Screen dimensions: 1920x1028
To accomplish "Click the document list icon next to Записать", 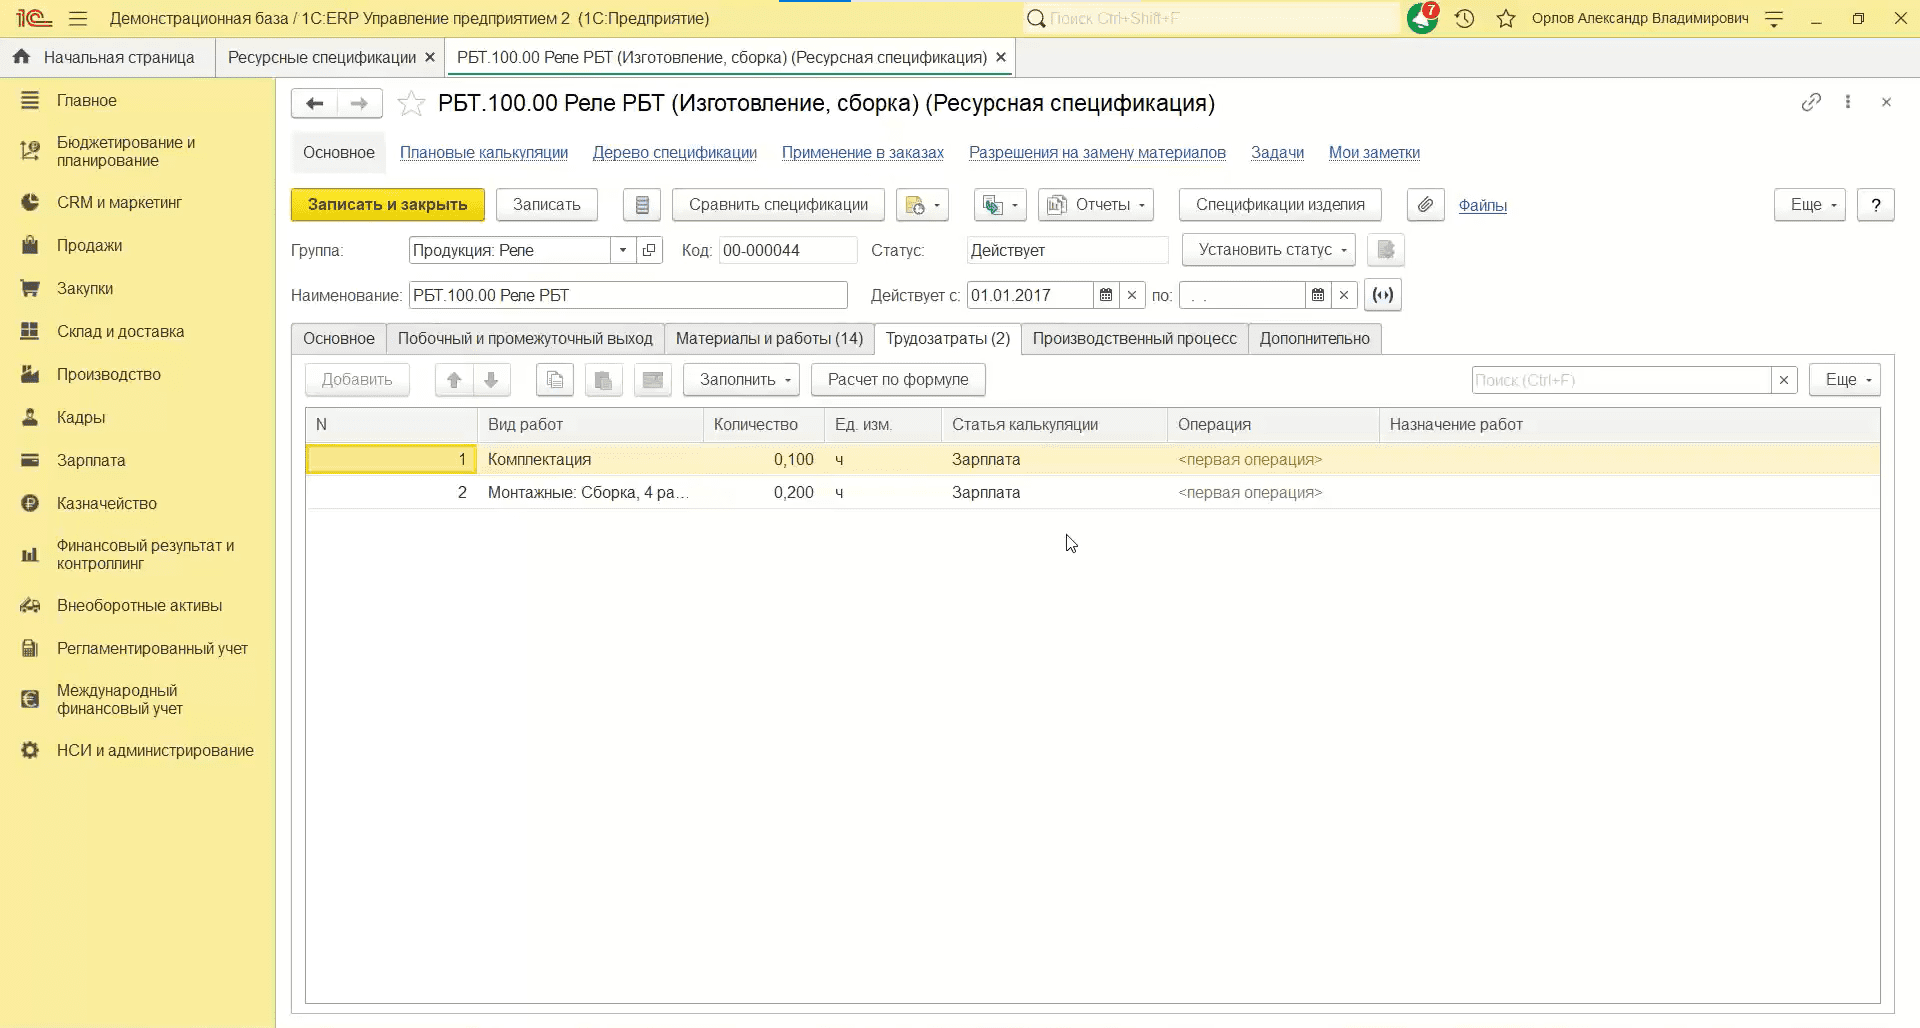I will (x=642, y=205).
